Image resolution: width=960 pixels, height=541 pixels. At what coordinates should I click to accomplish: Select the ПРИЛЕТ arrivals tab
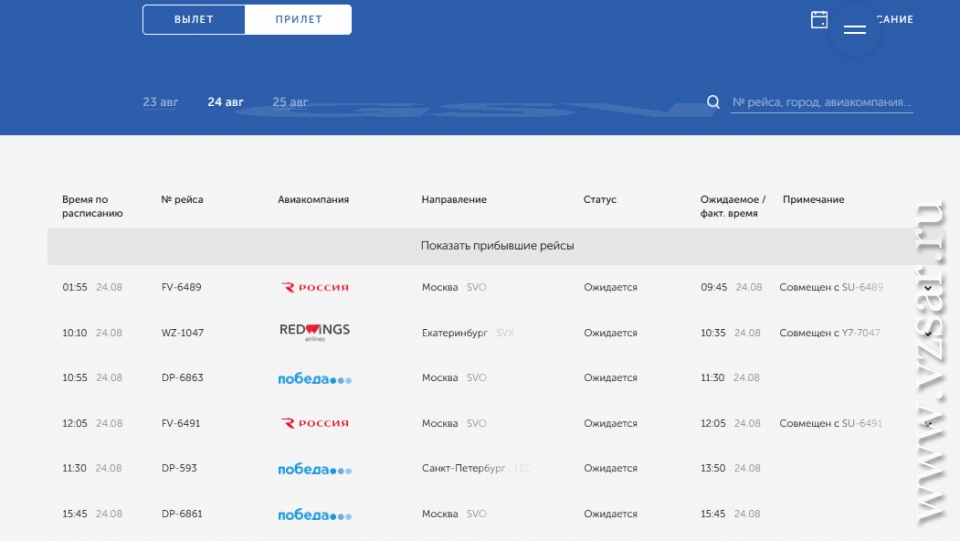click(298, 20)
